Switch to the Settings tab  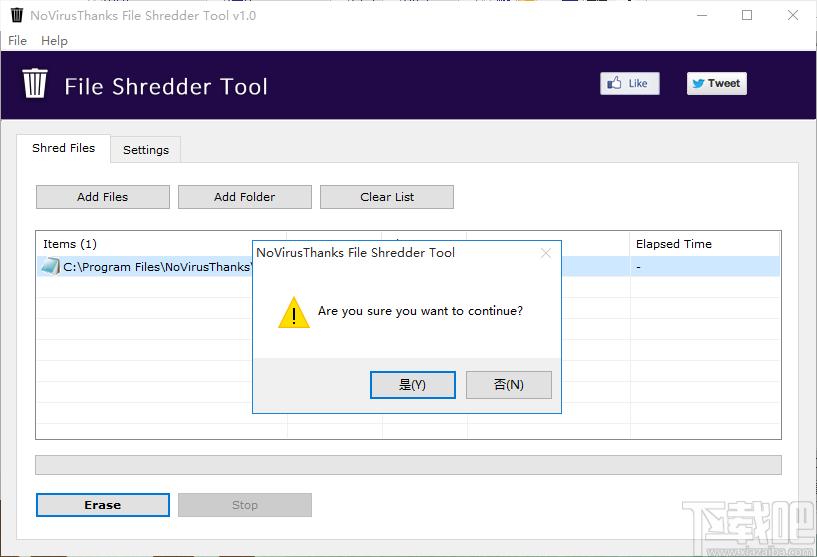146,150
